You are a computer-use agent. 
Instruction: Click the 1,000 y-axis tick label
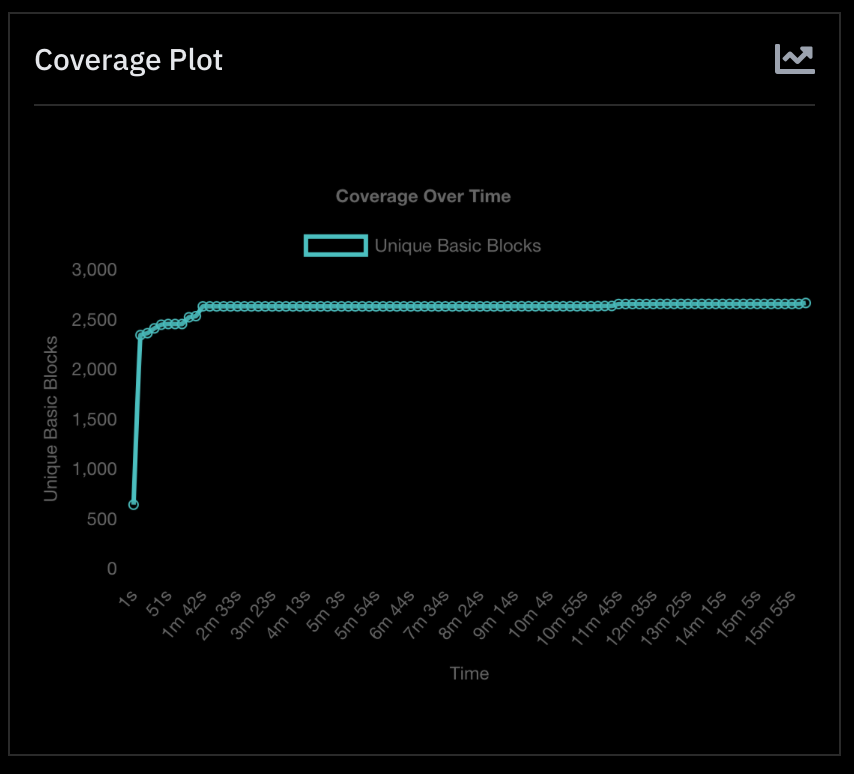pos(95,469)
